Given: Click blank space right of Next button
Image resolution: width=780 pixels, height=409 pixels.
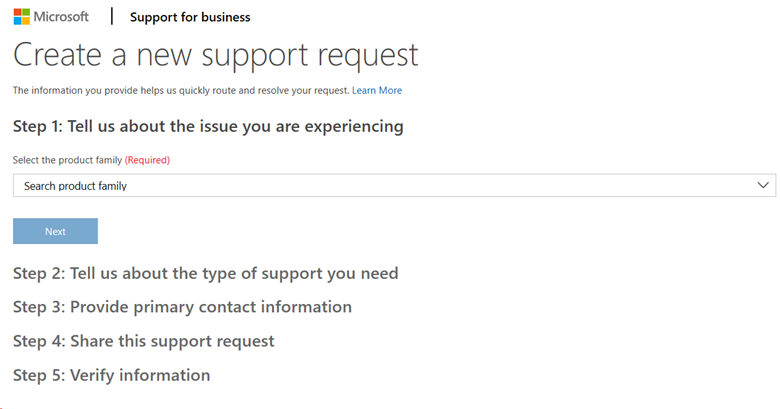Looking at the screenshot, I should (x=400, y=231).
